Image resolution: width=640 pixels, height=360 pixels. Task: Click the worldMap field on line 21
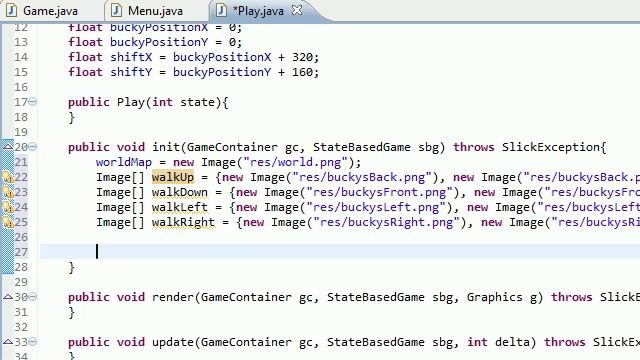click(124, 162)
